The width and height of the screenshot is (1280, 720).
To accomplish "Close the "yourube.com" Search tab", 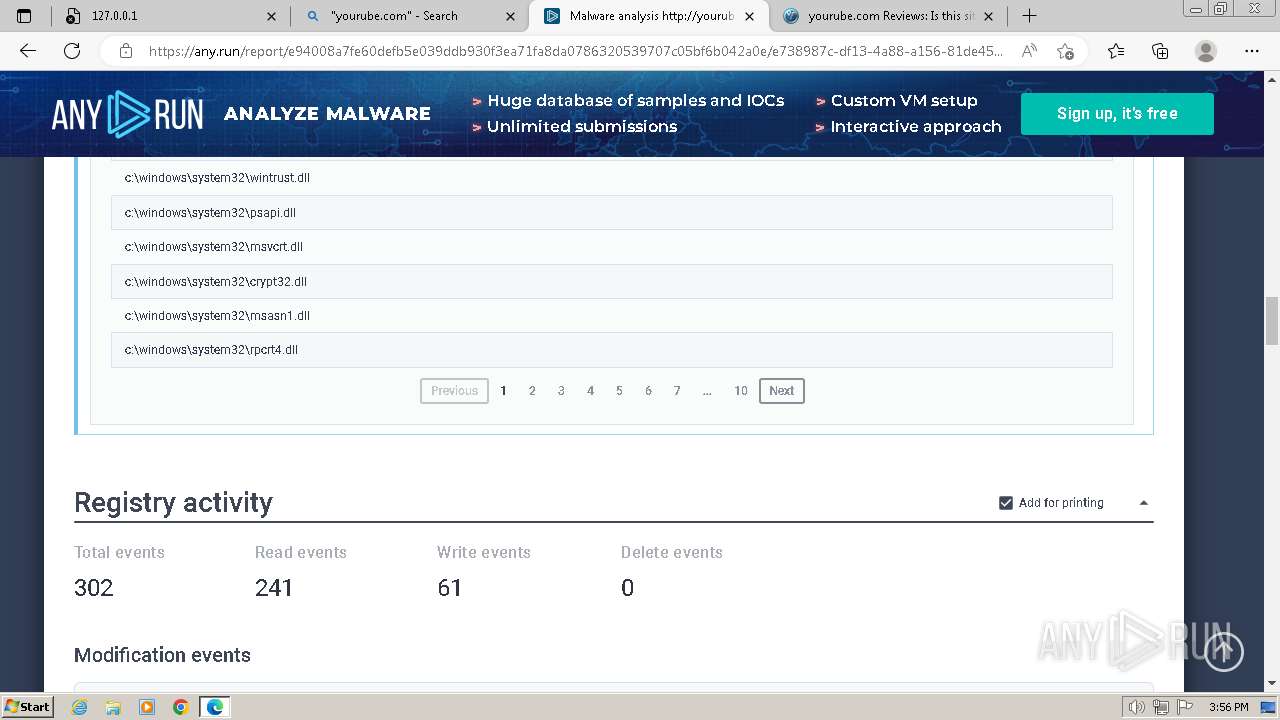I will (x=511, y=16).
